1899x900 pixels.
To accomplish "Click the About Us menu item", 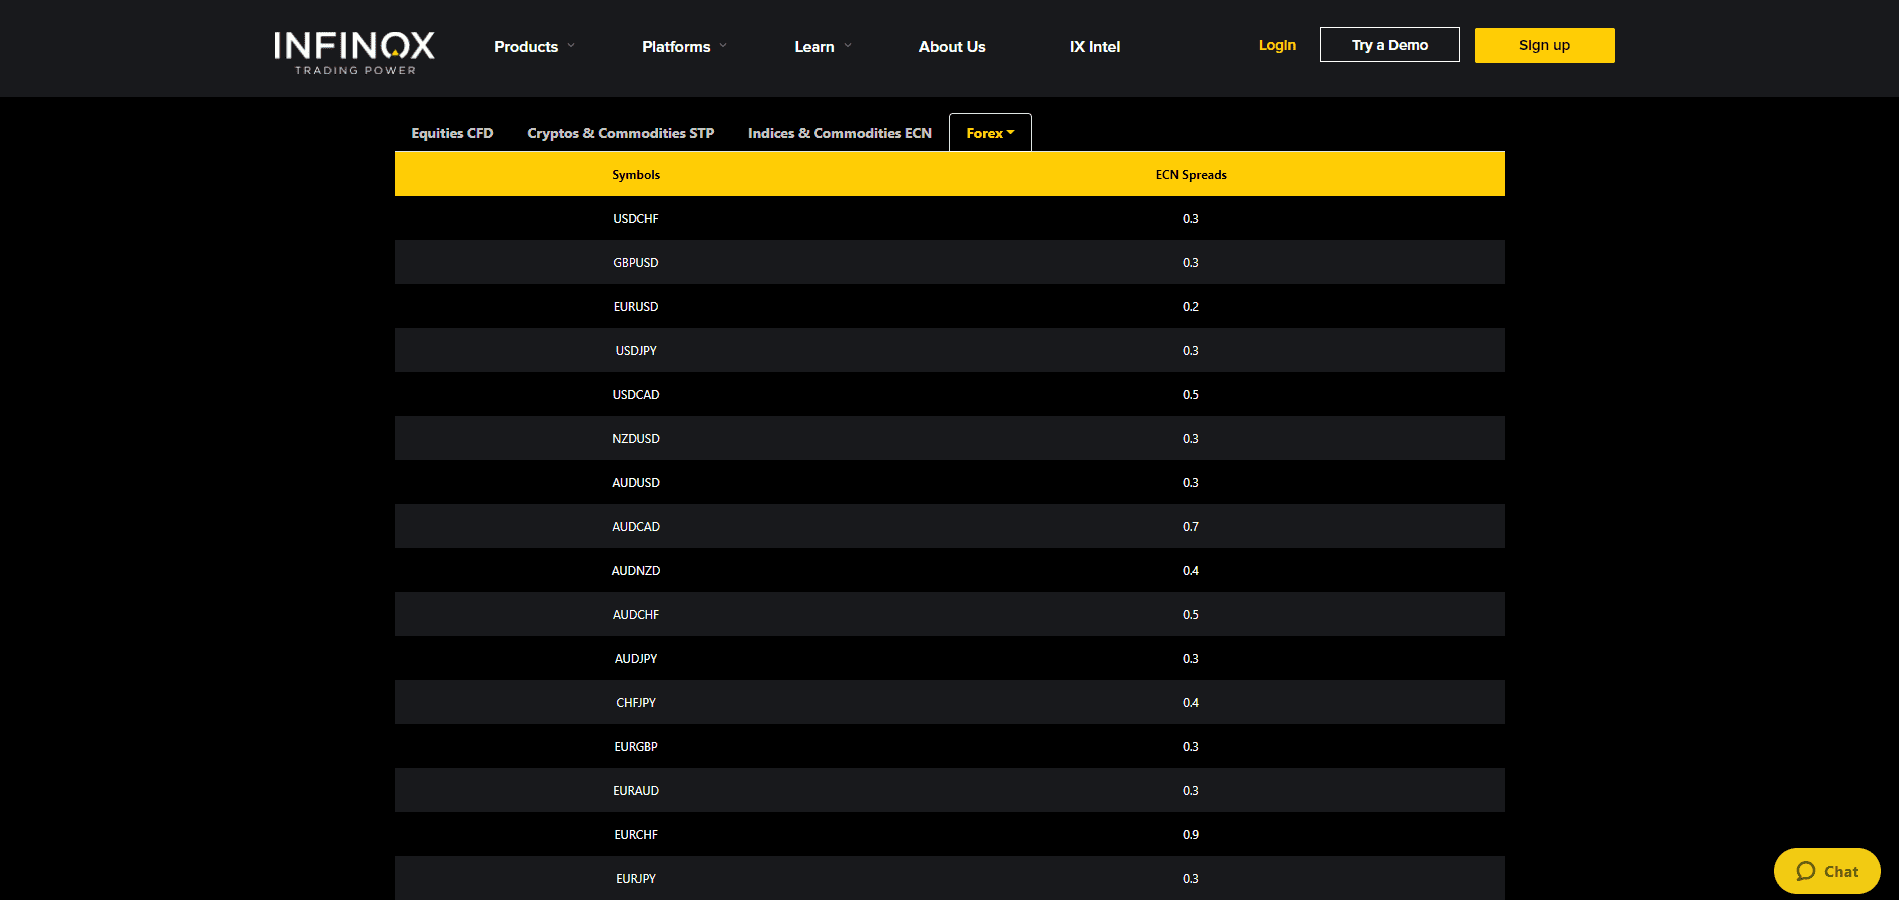I will click(x=951, y=46).
